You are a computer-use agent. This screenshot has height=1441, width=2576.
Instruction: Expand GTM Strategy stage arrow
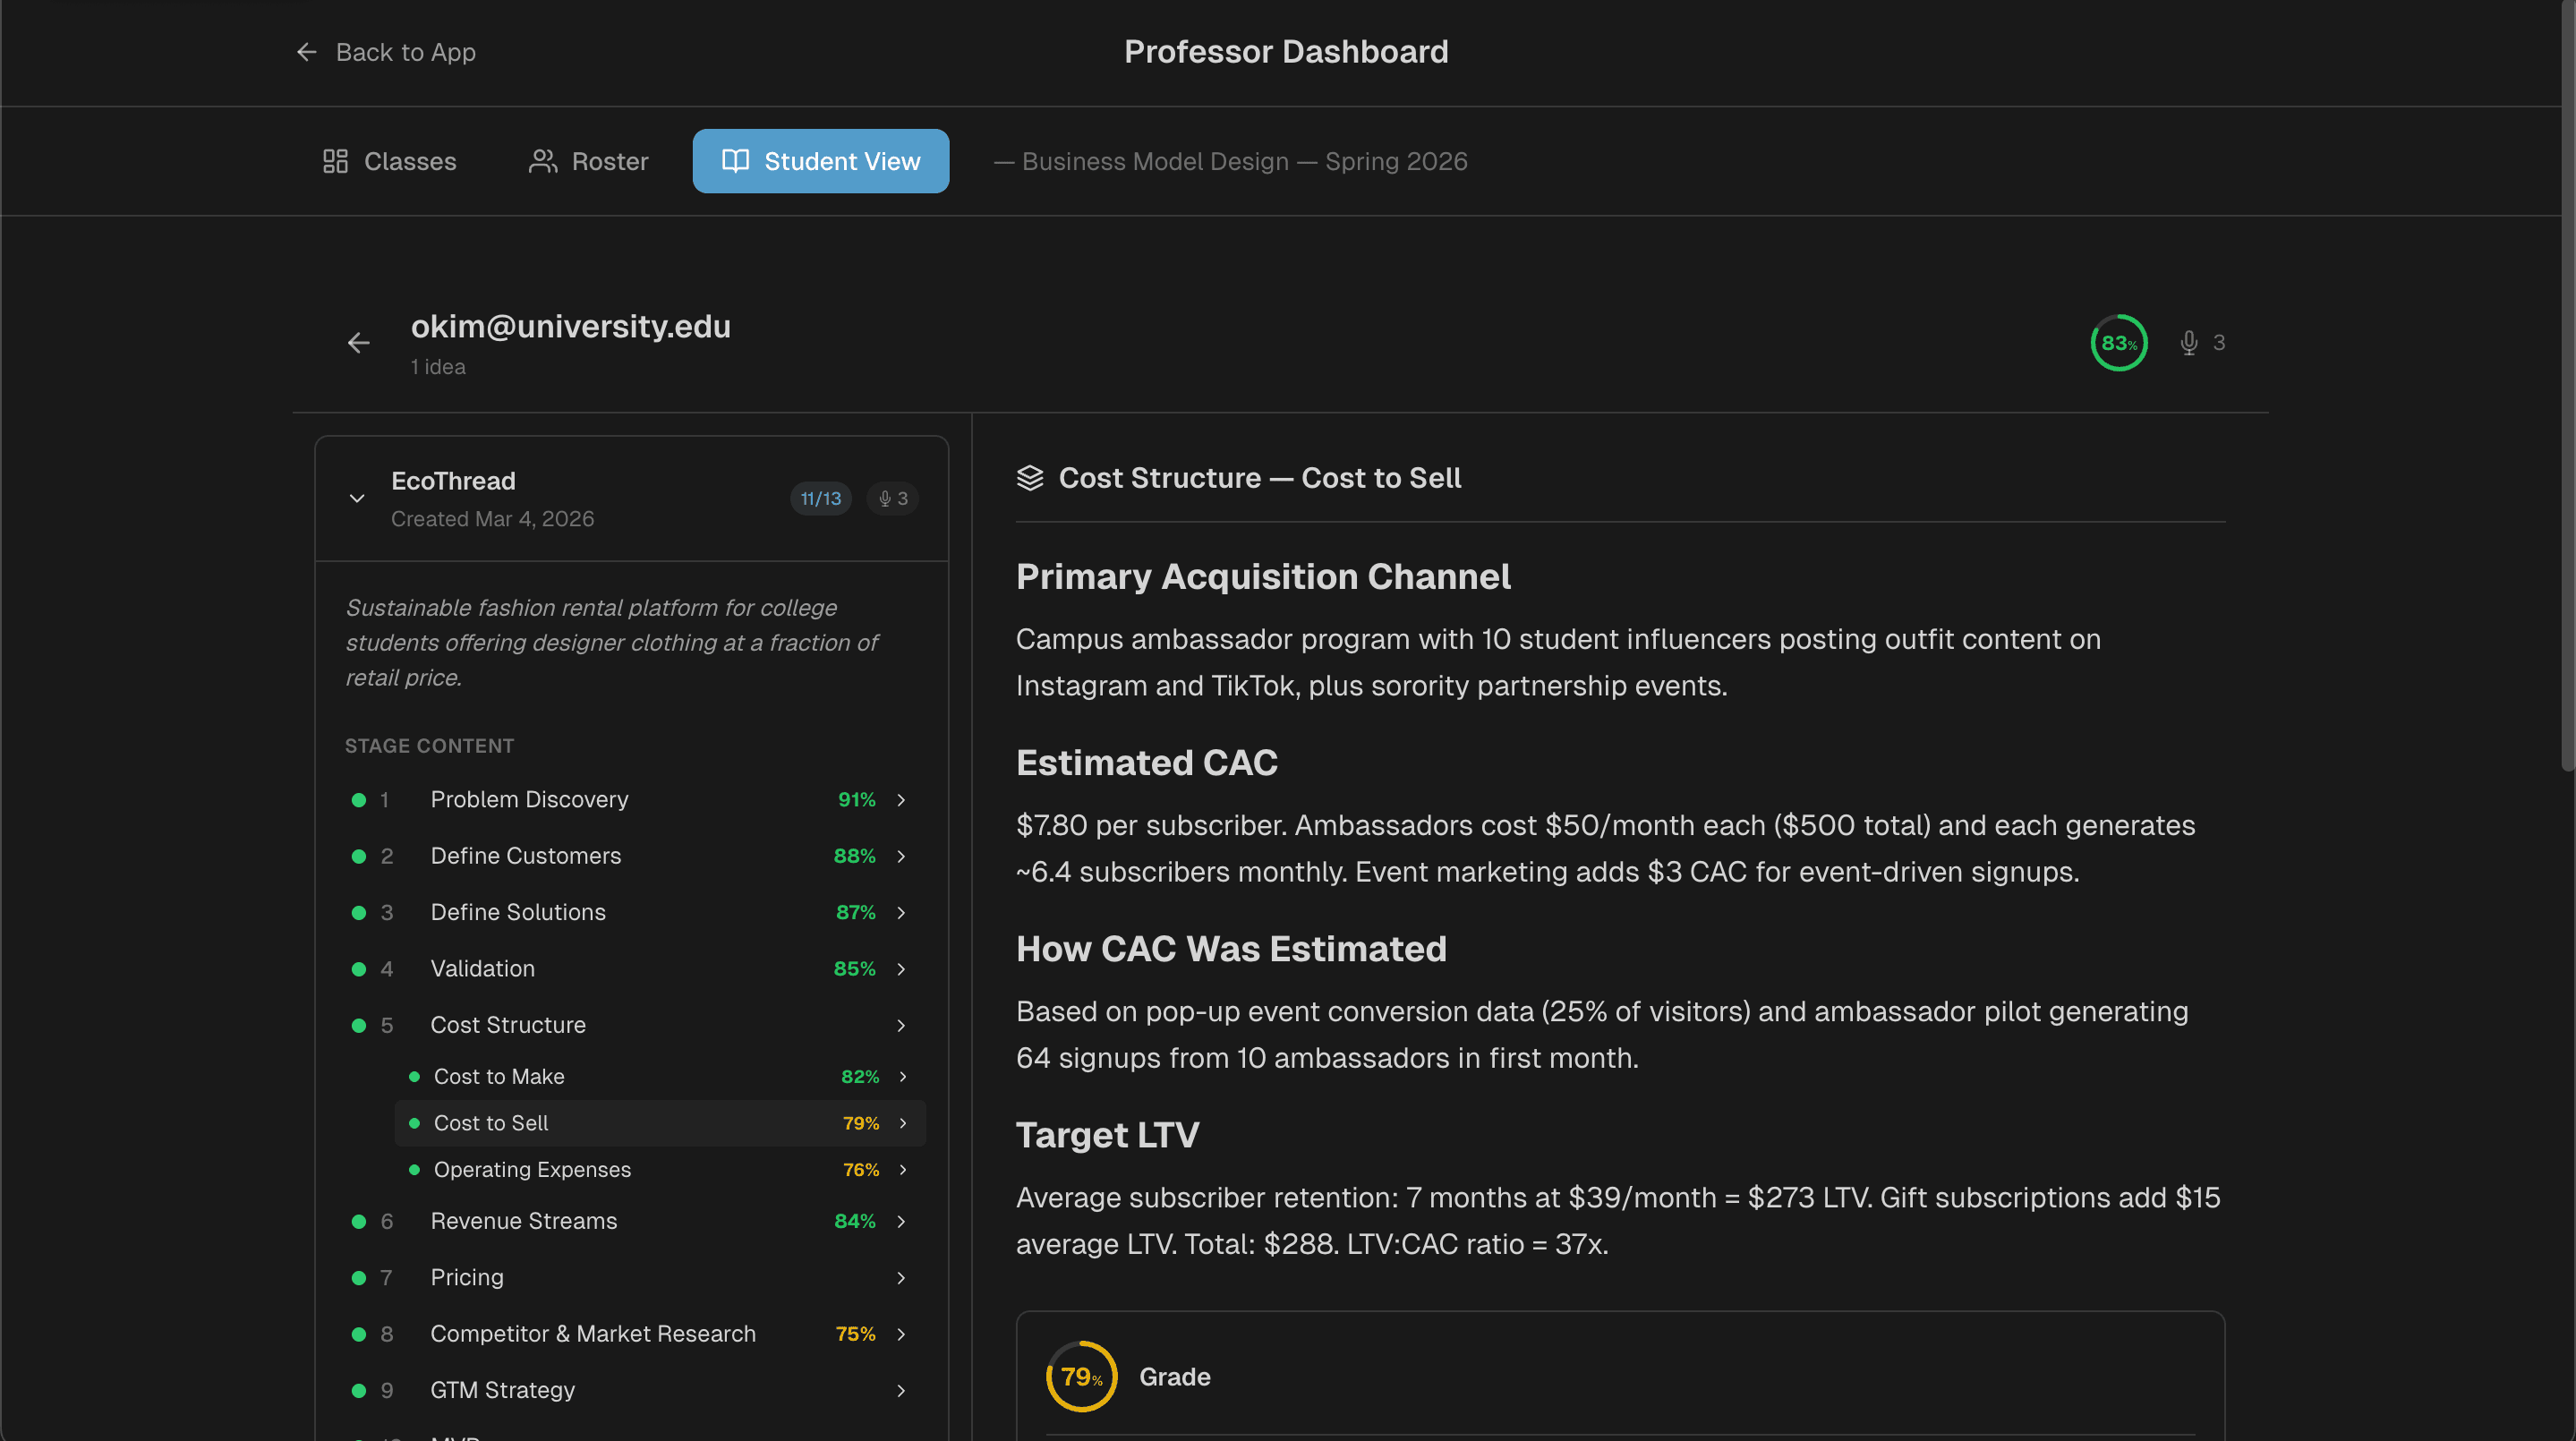901,1390
